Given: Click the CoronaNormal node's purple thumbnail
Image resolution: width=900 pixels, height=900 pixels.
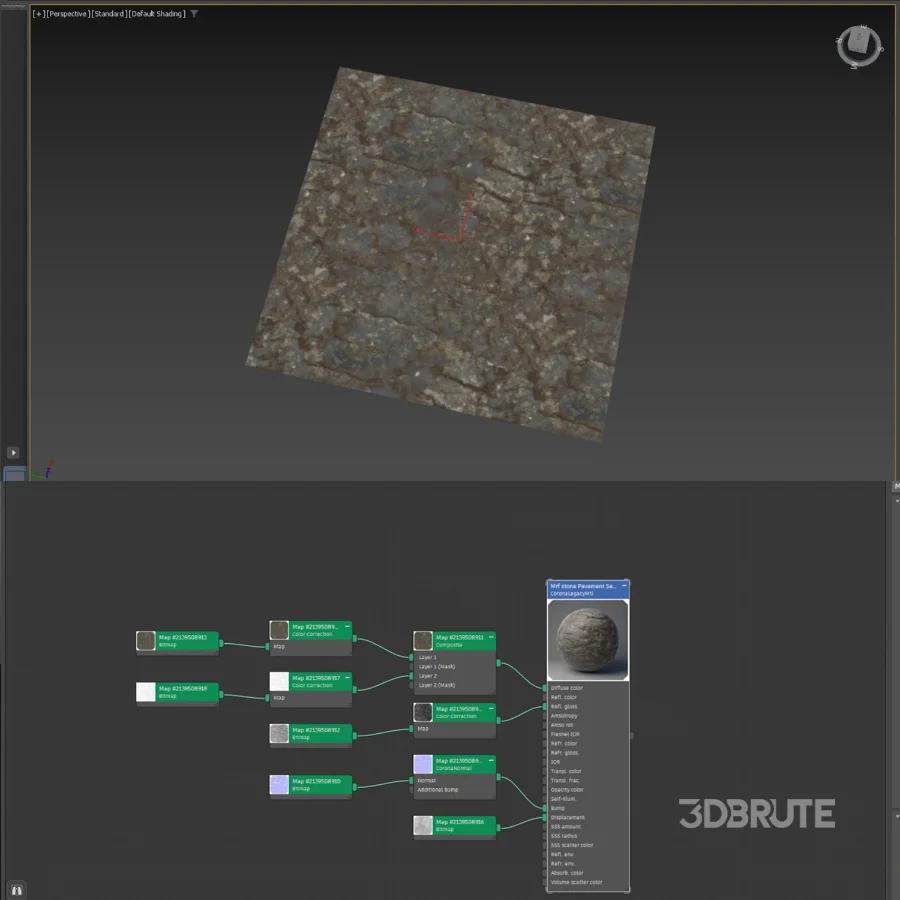Looking at the screenshot, I should (x=423, y=764).
